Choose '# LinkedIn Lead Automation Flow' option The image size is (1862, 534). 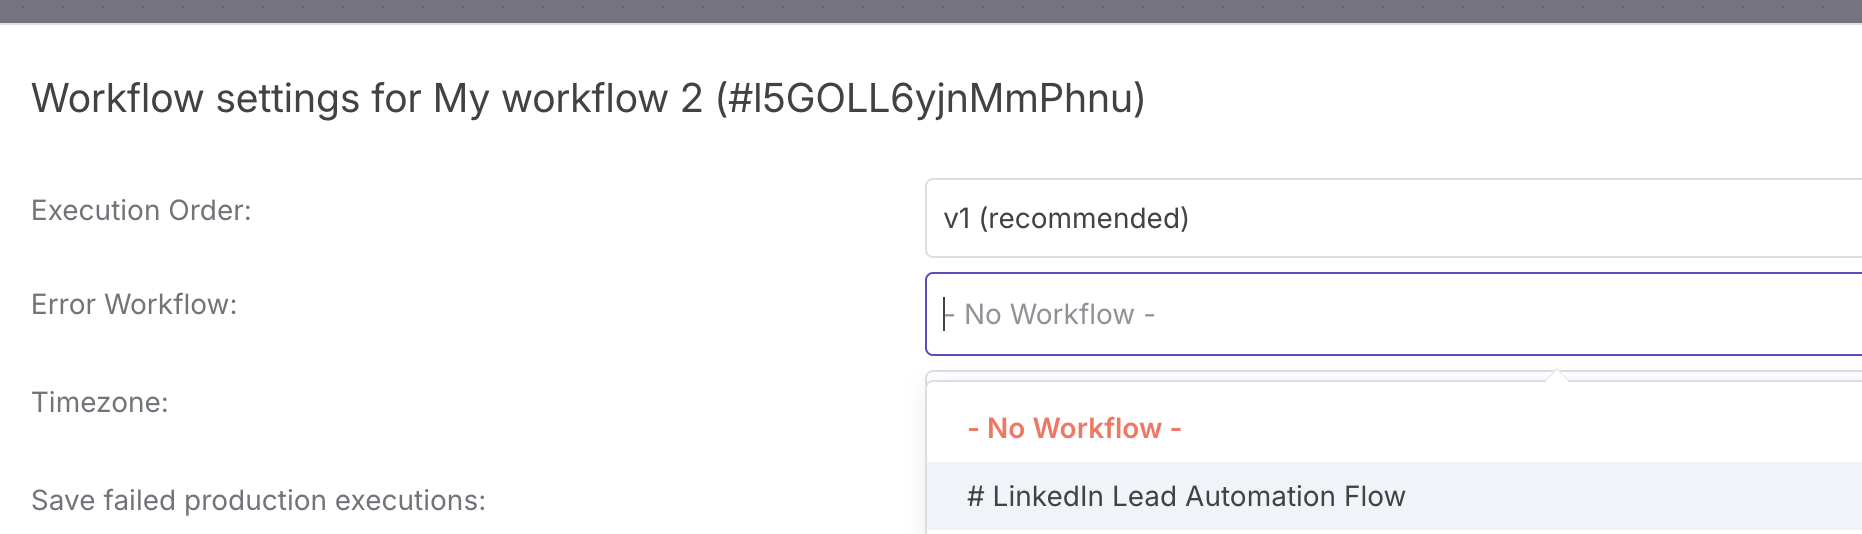click(1394, 496)
